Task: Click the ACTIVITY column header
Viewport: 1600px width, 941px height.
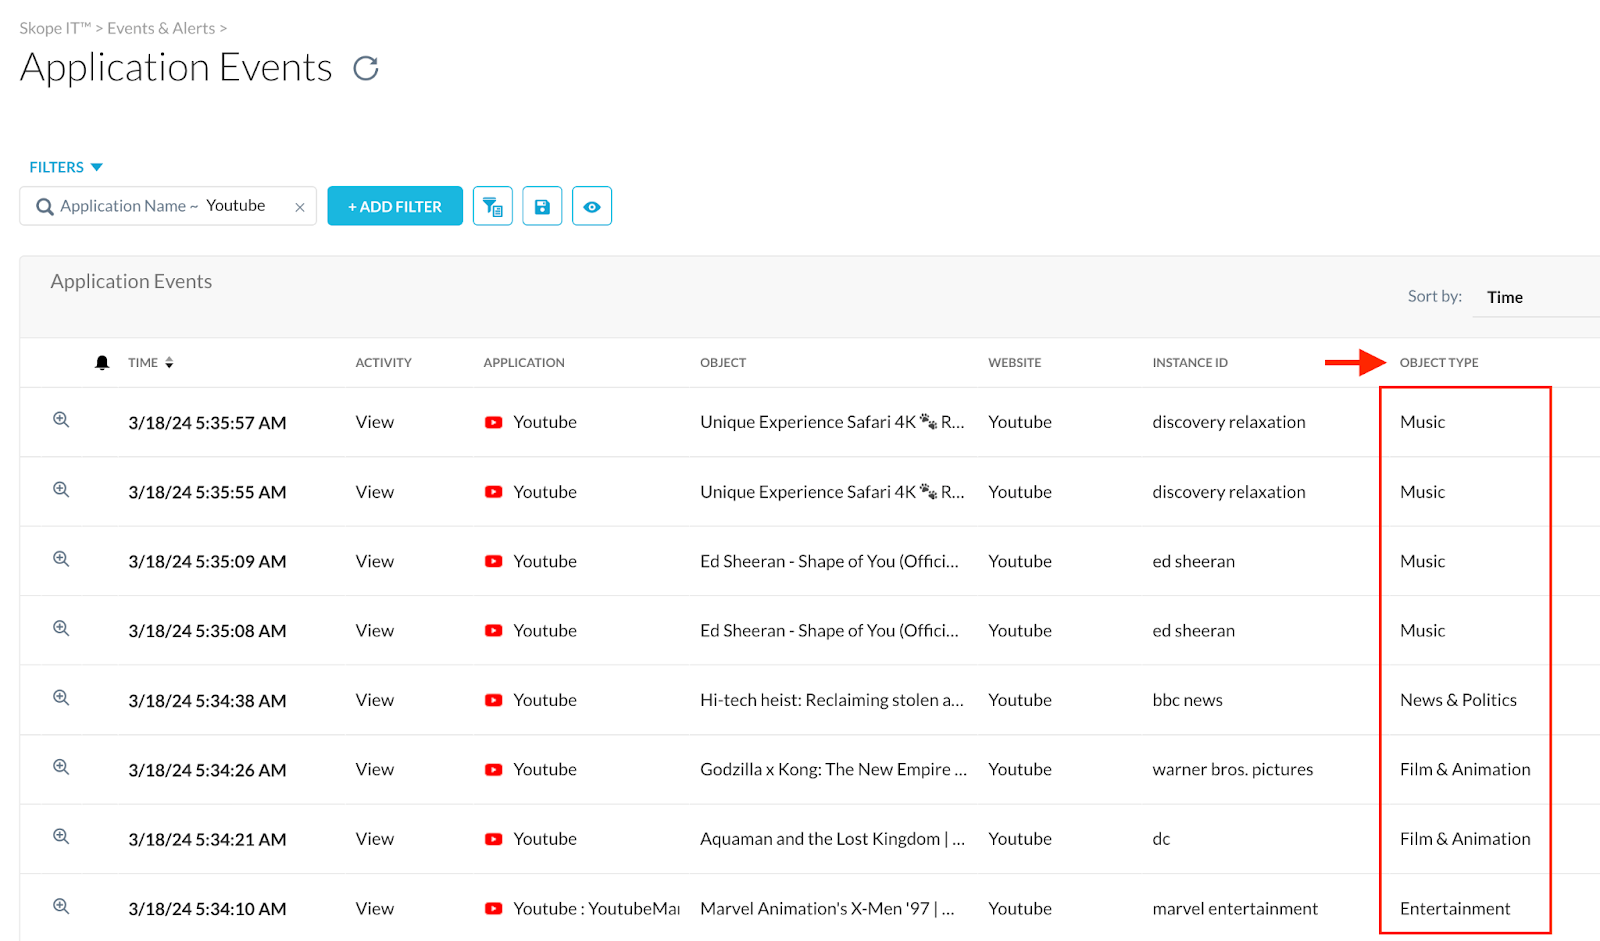Action: click(x=383, y=363)
